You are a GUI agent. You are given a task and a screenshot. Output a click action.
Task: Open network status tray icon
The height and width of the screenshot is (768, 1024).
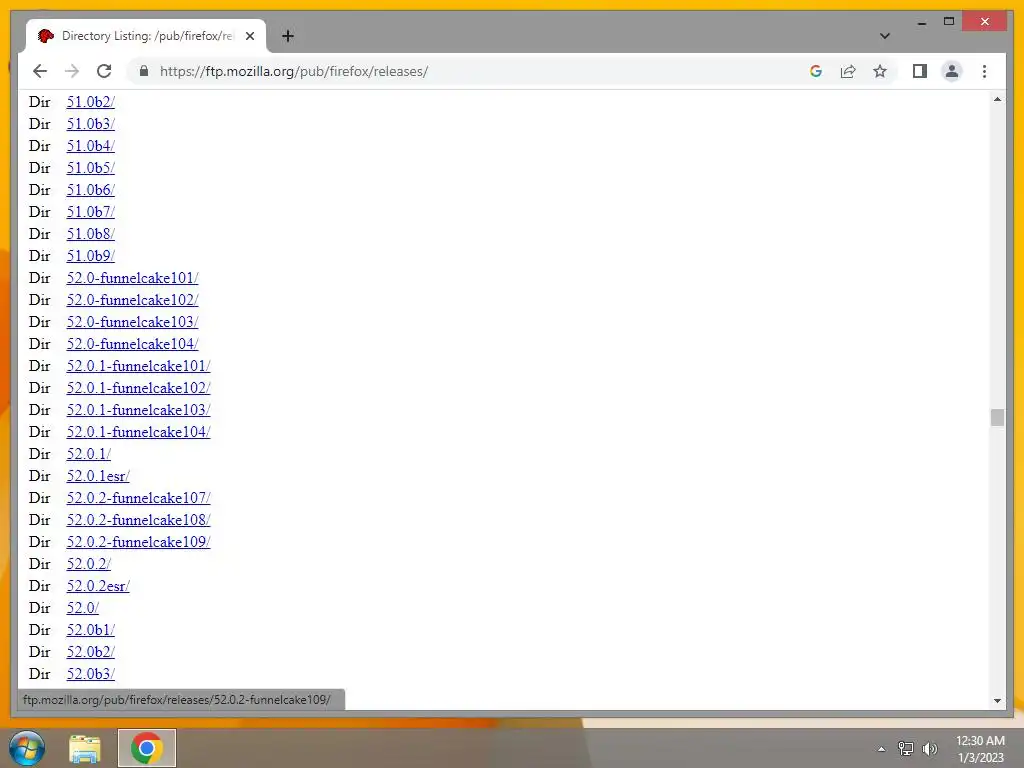[905, 749]
